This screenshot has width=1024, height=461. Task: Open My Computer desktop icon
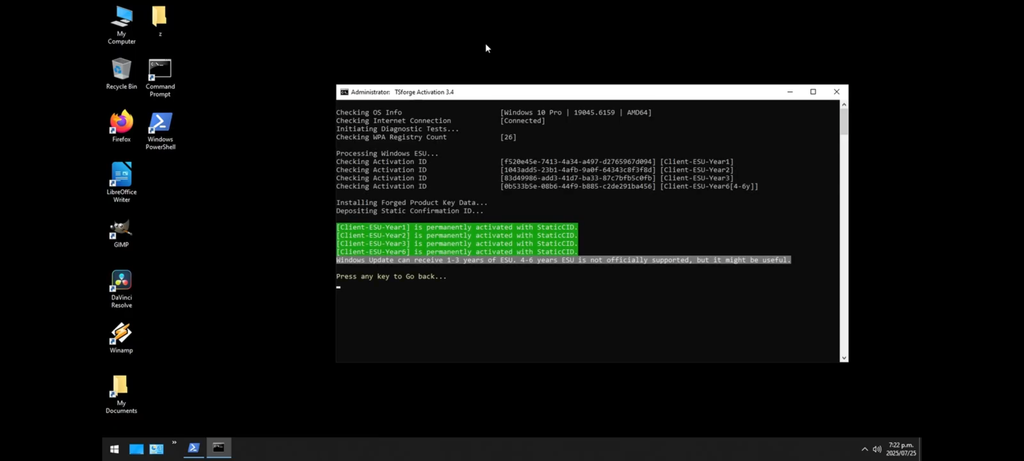click(x=121, y=17)
